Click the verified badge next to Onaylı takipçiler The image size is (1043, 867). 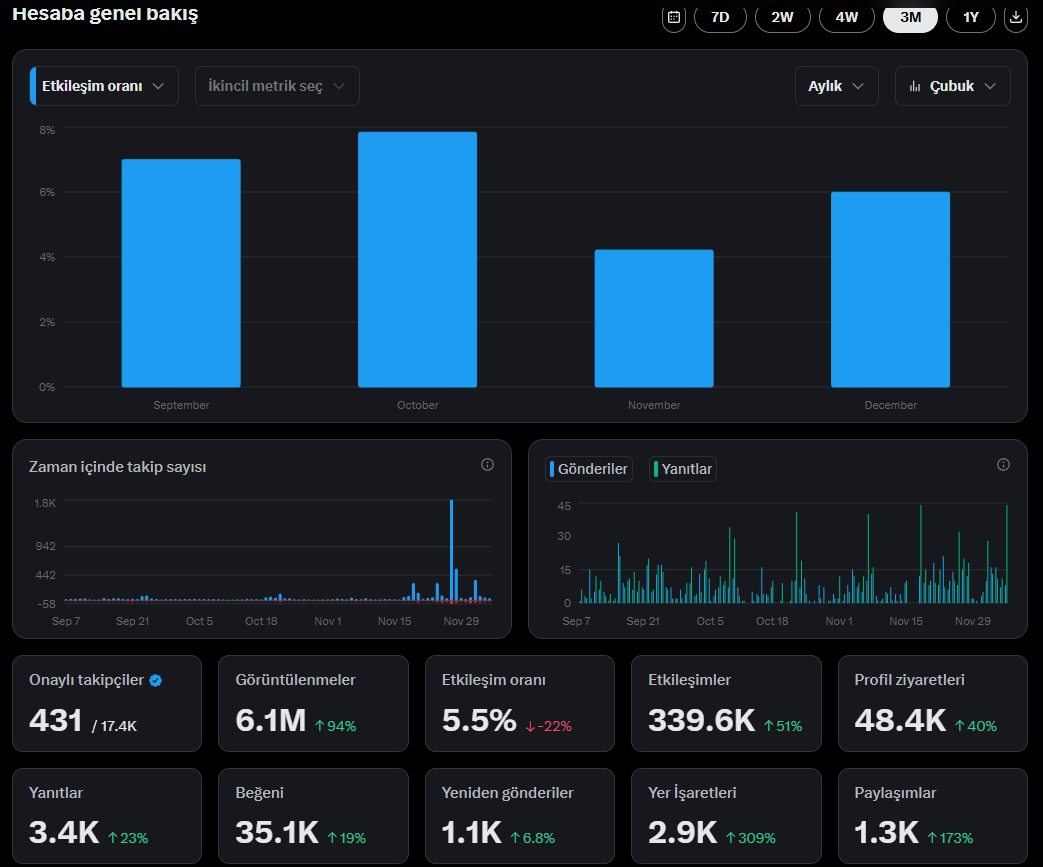tap(156, 680)
